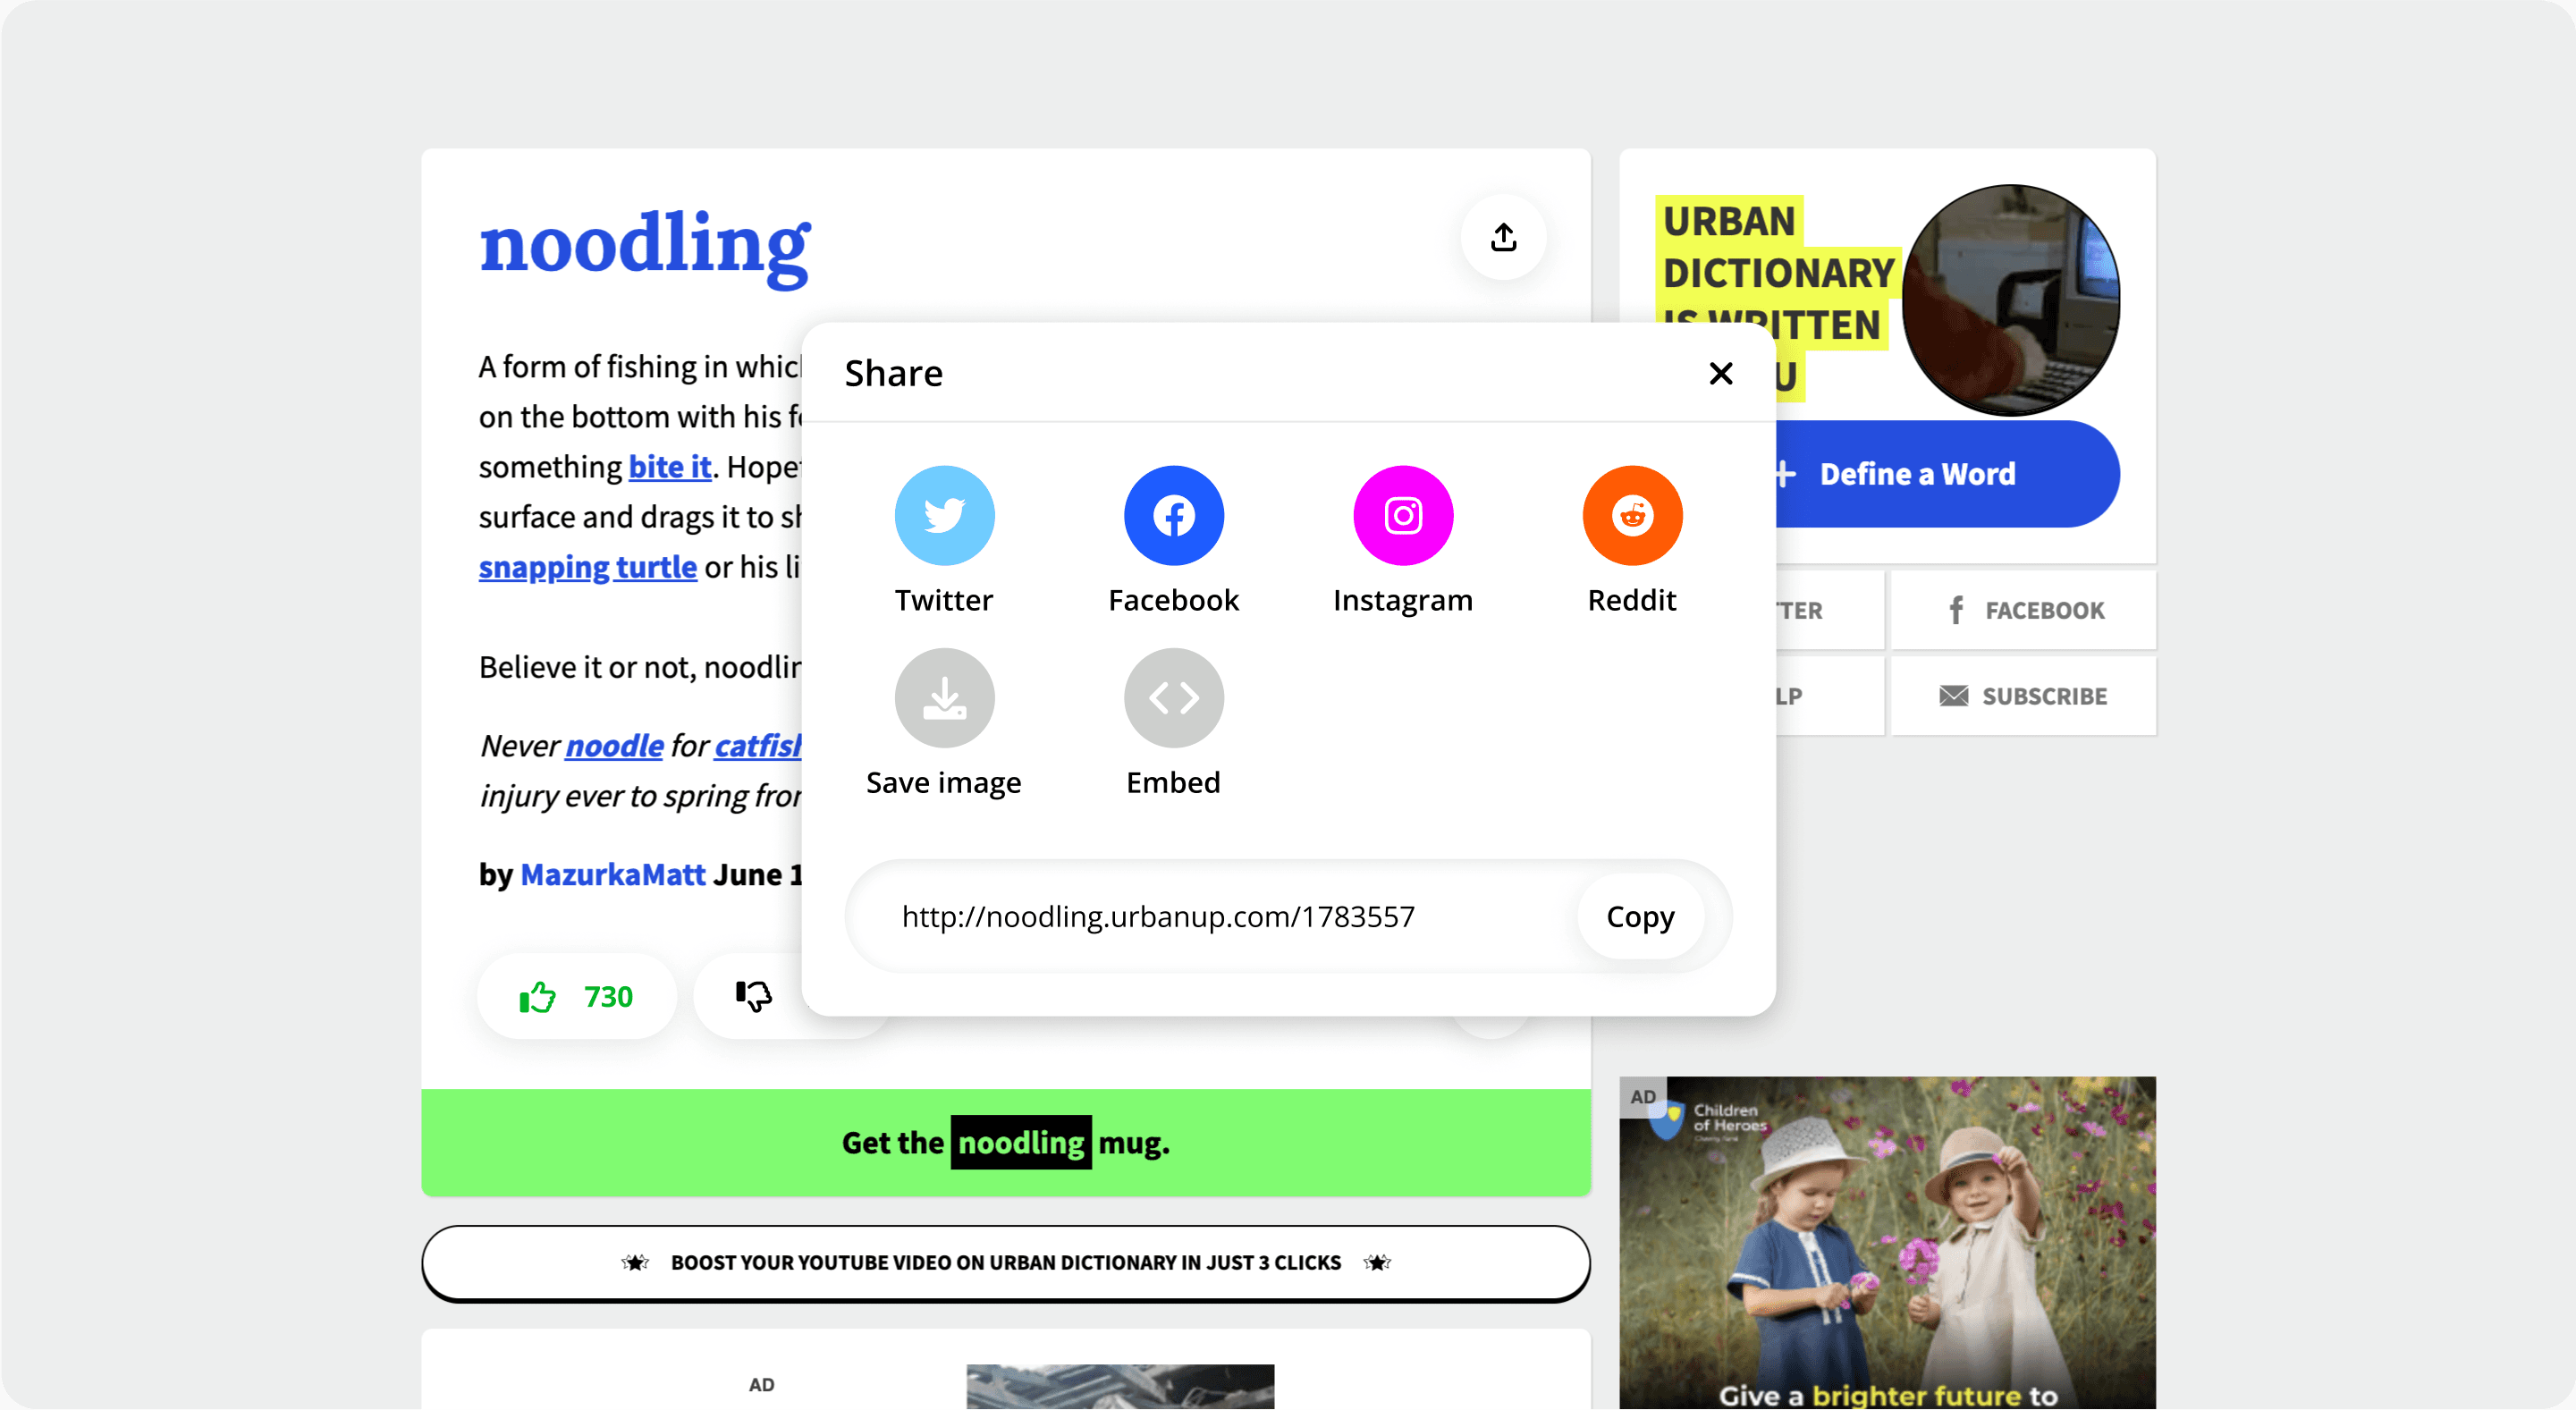This screenshot has width=2576, height=1410.
Task: Copy the share URL
Action: click(1639, 917)
